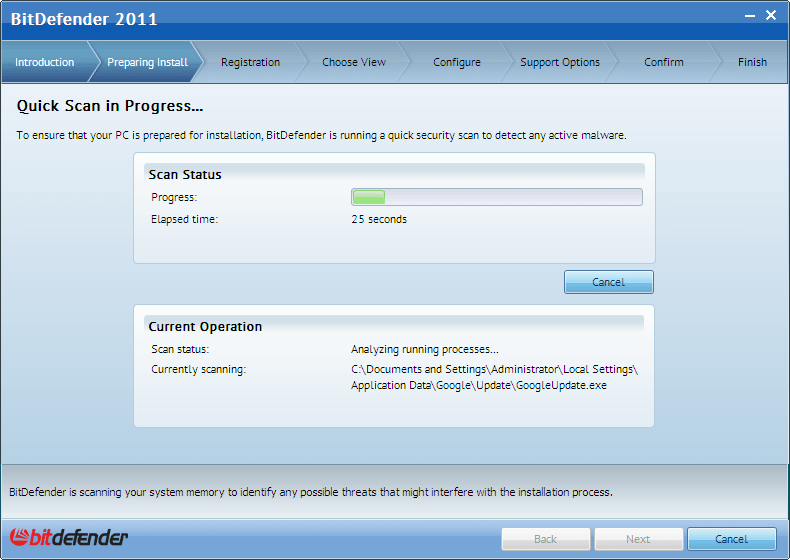Click the BitDefender 2011 window title
This screenshot has height=560, width=790.
pos(84,19)
